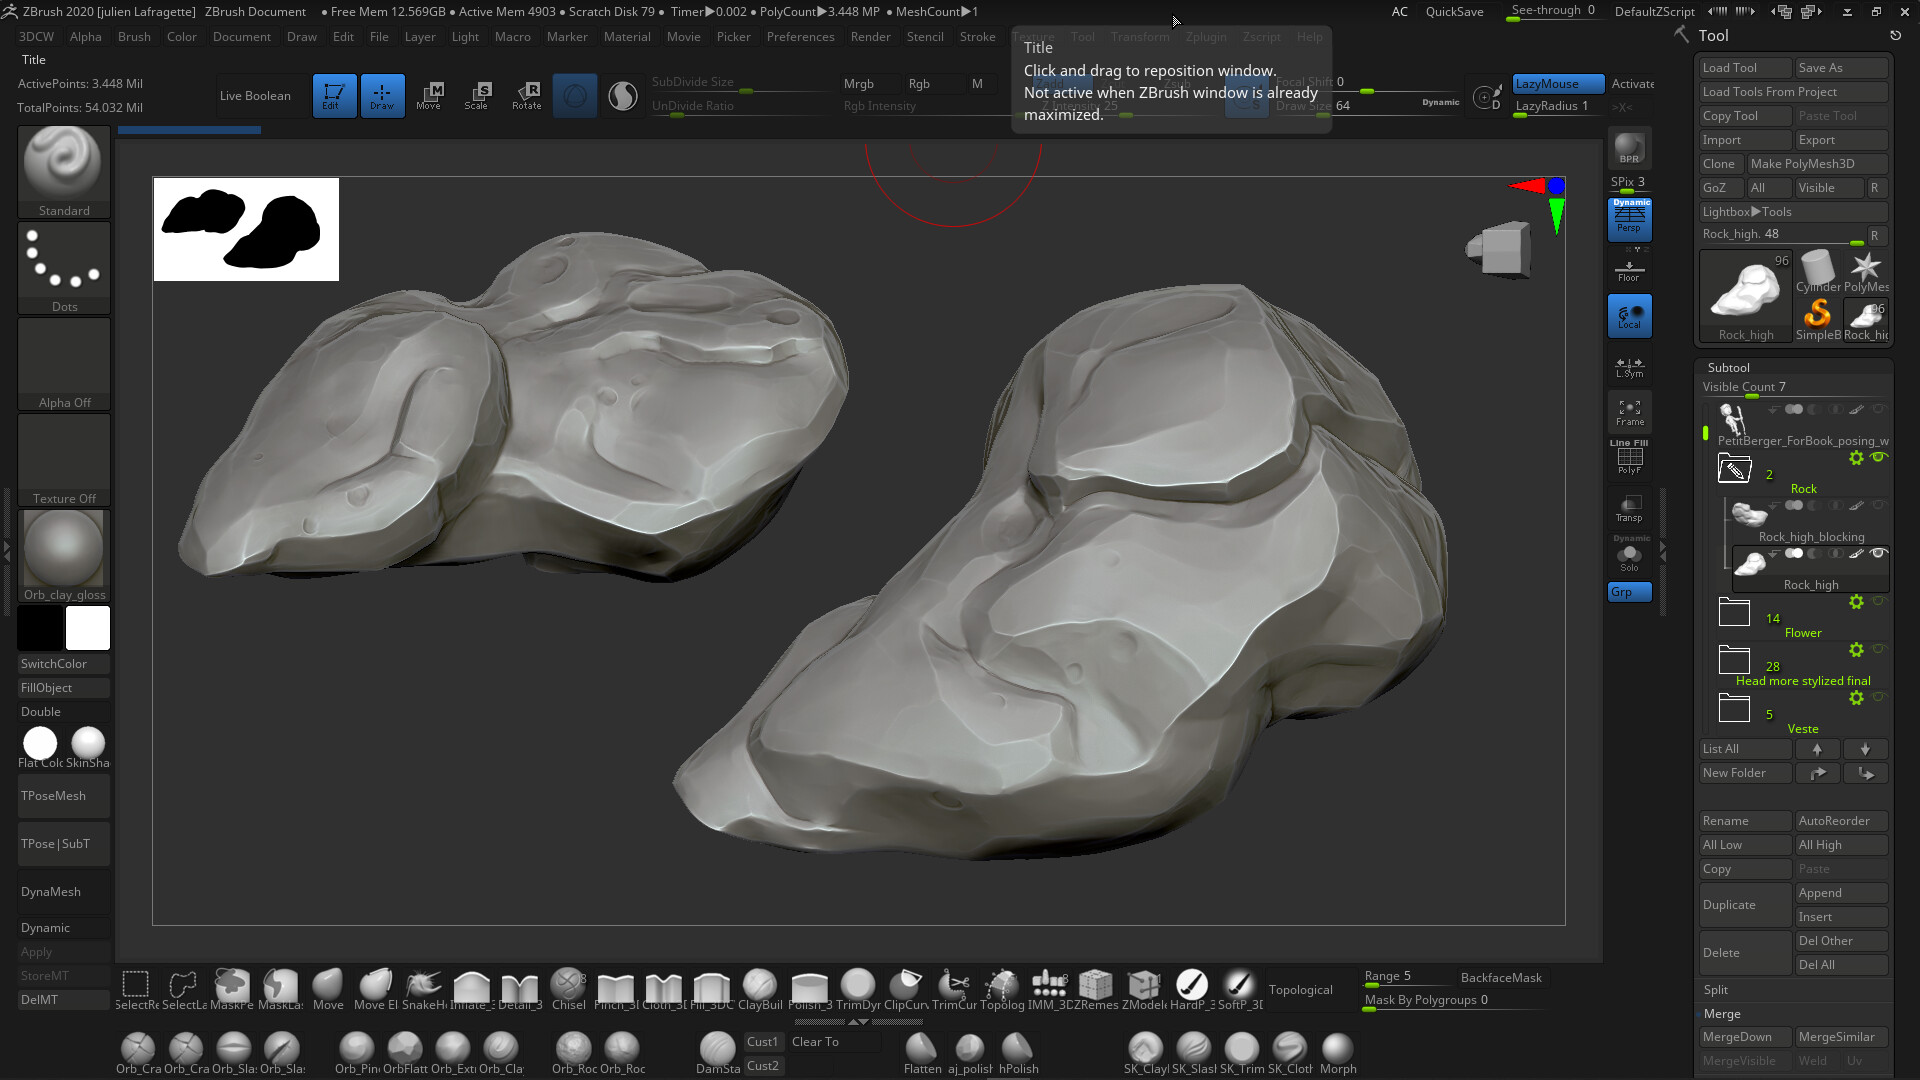This screenshot has width=1920, height=1080.
Task: Toggle Solo mode icon
Action: pos(1629,556)
